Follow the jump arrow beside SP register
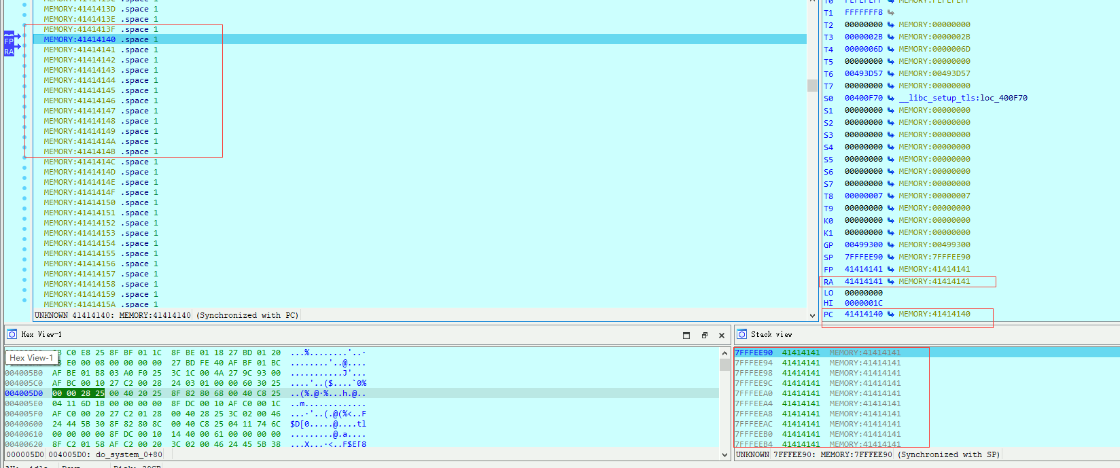 [891, 257]
